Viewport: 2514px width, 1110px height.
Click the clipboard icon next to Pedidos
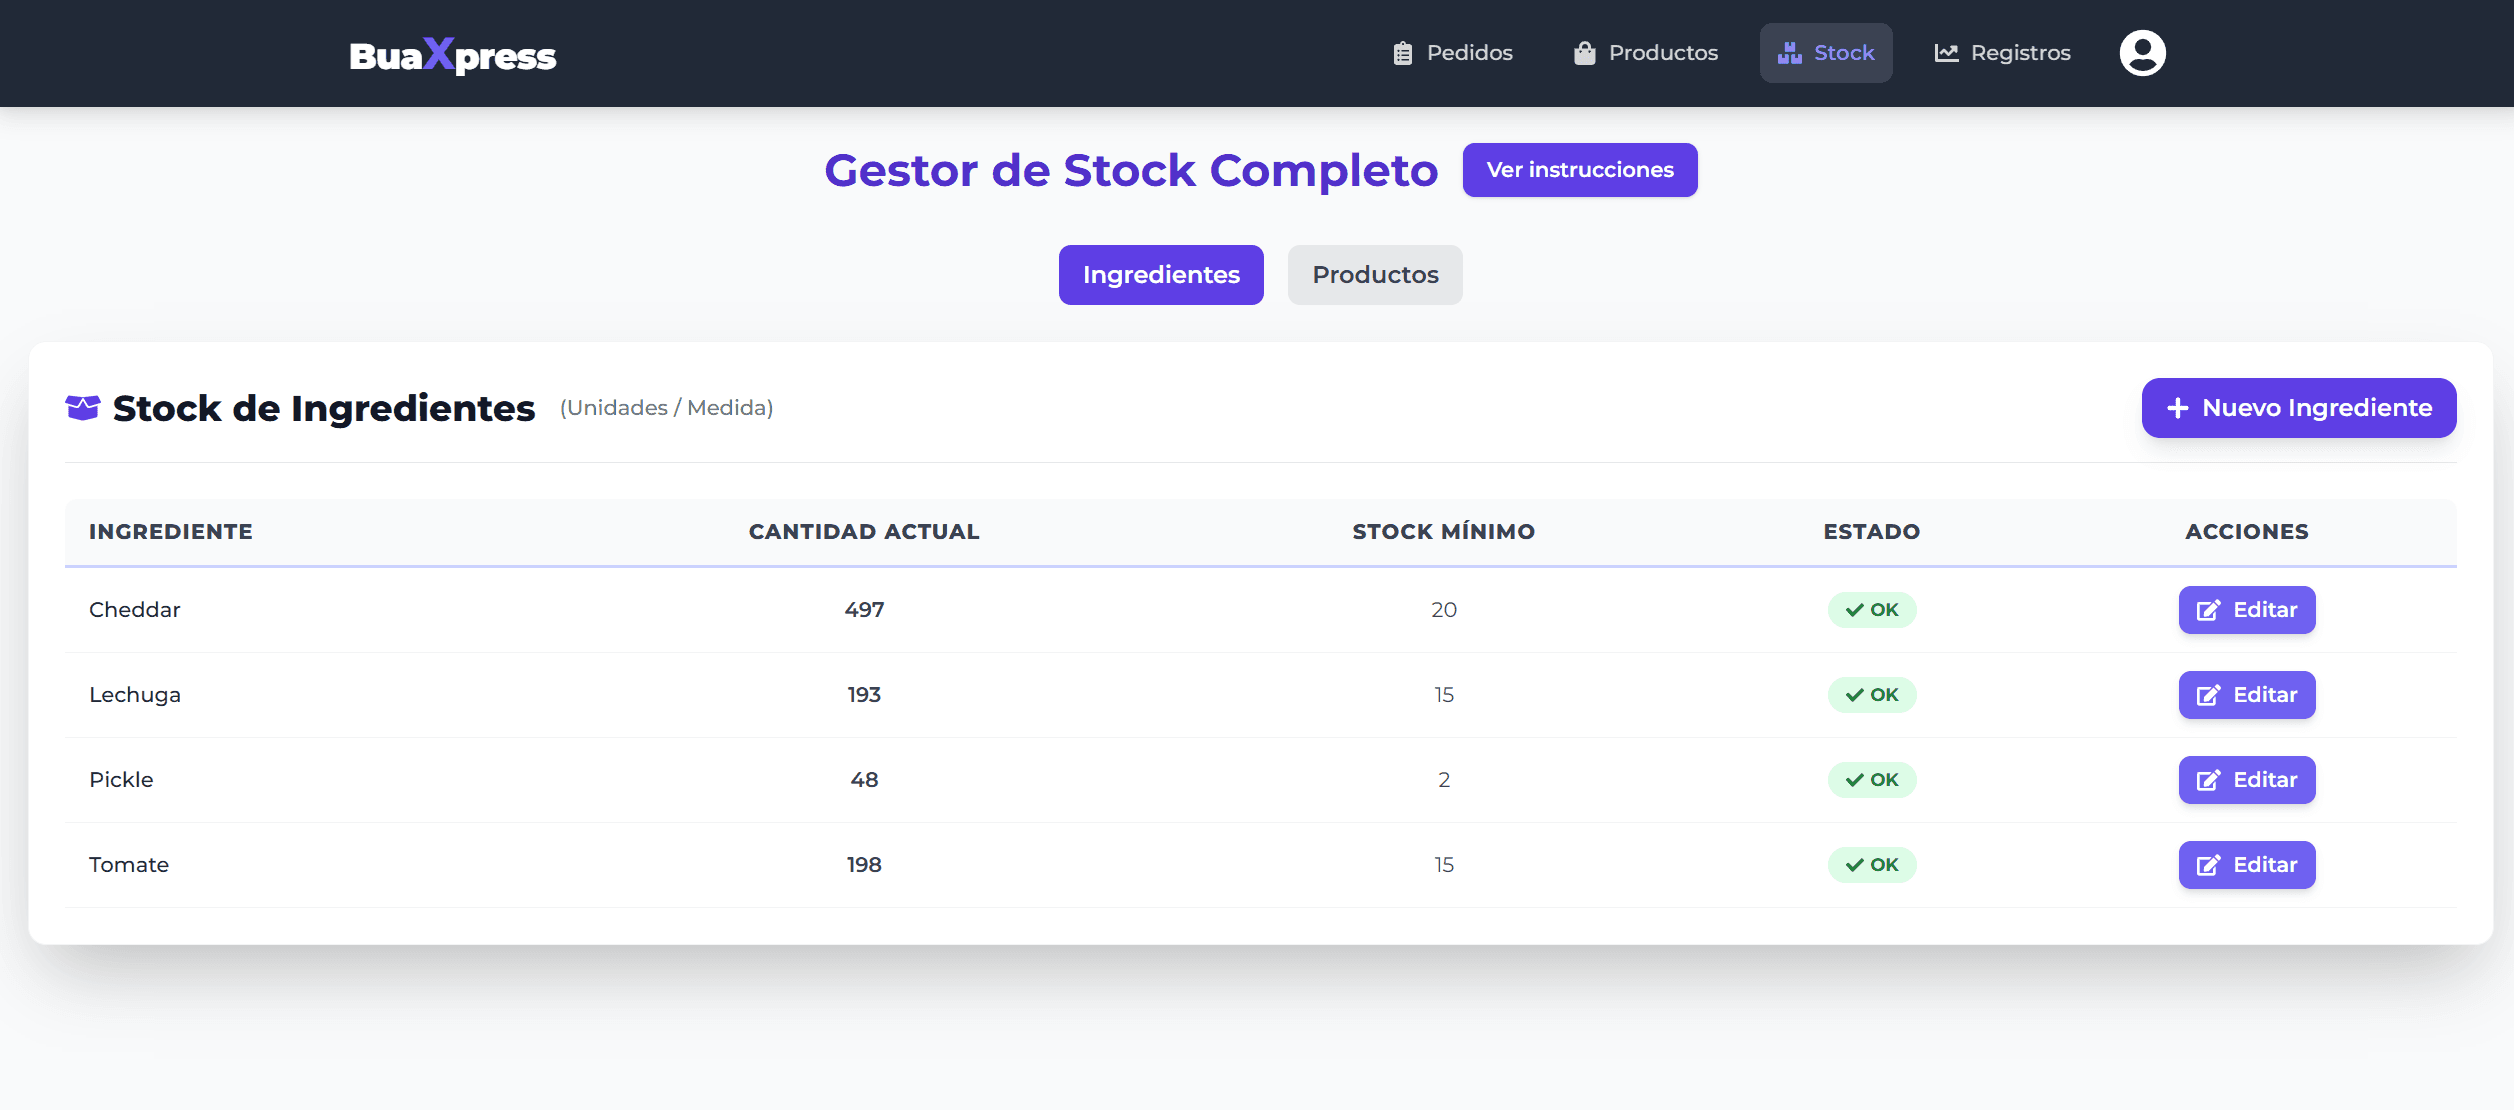(1401, 52)
